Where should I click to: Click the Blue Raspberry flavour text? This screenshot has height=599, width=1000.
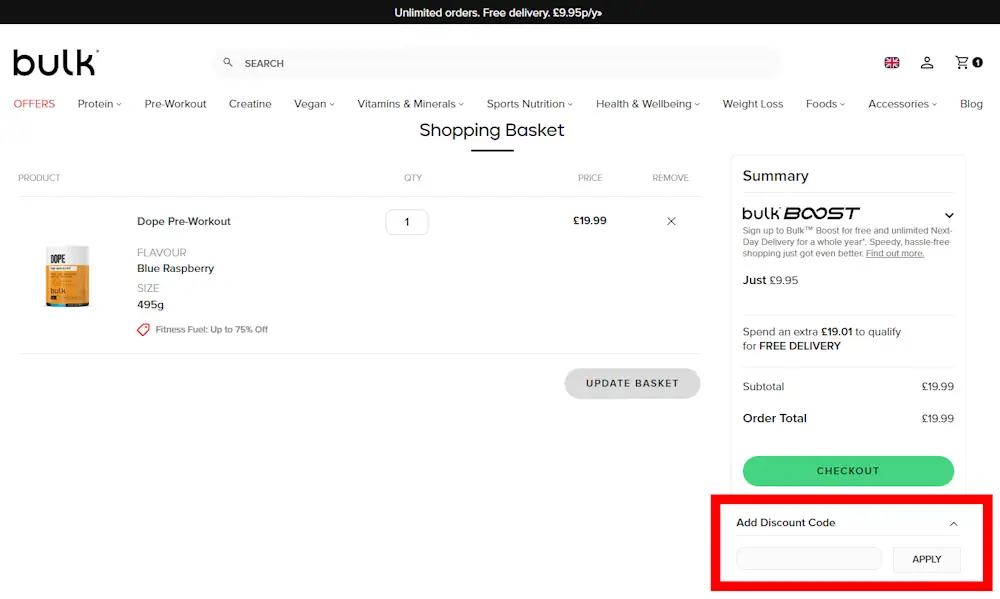175,269
